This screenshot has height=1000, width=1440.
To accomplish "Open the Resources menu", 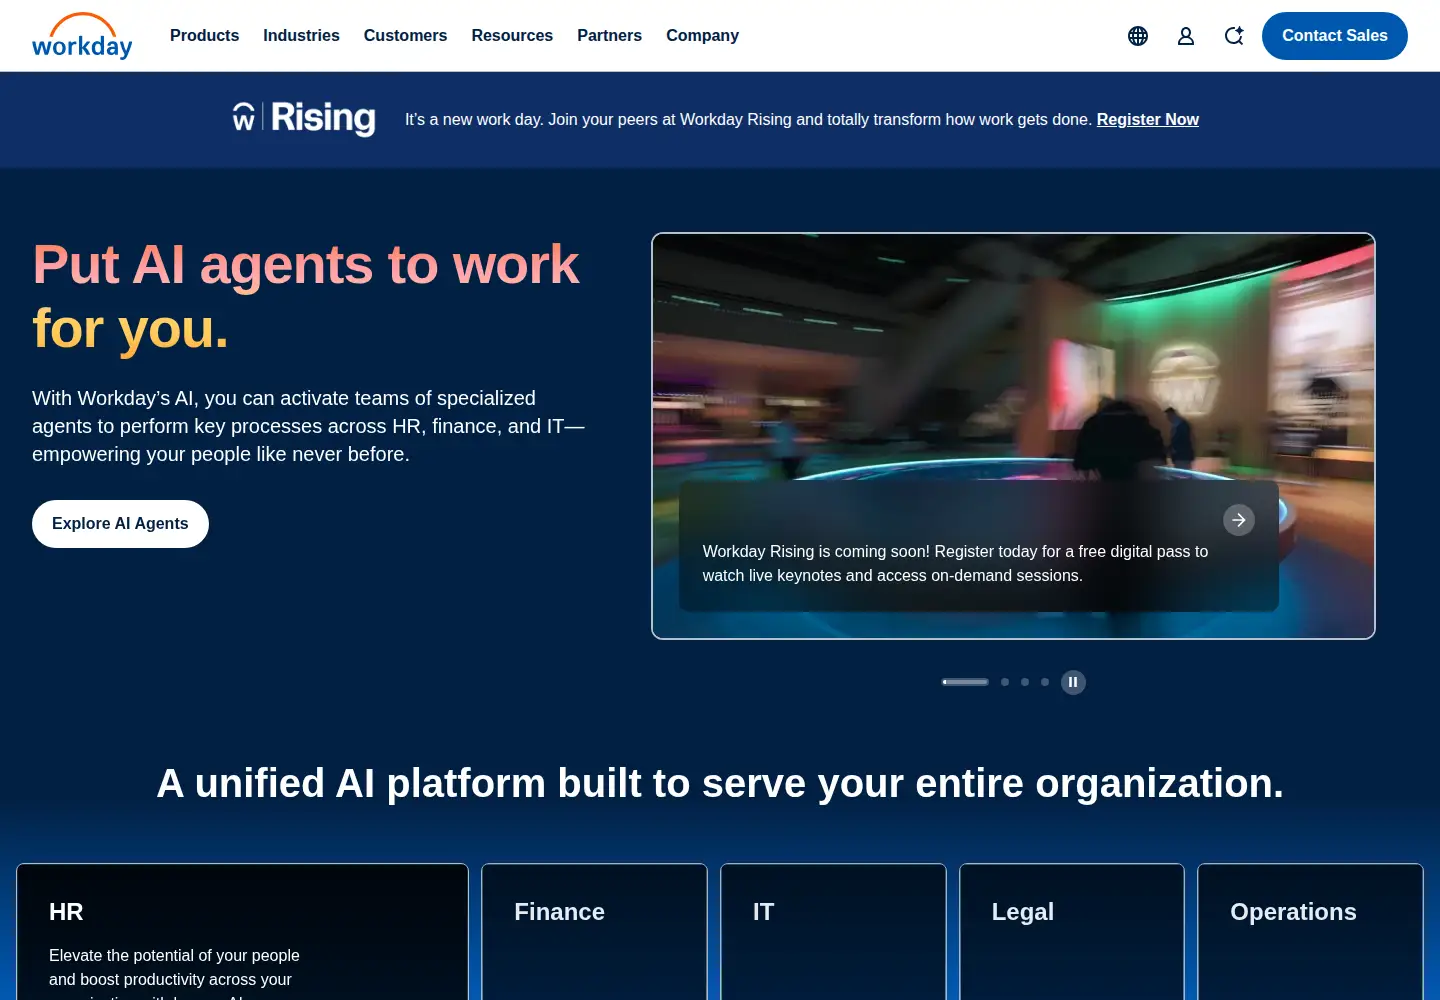I will click(x=512, y=36).
